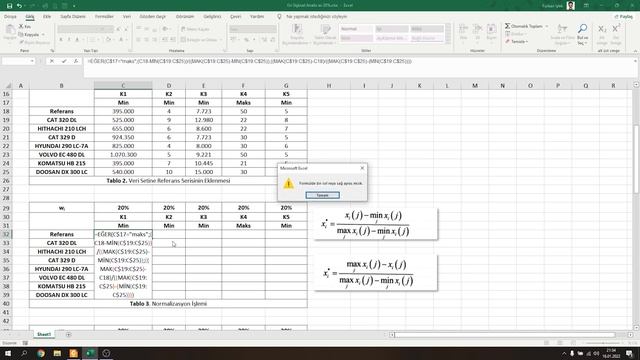Select column C header
This screenshot has width=640, height=360.
click(123, 85)
